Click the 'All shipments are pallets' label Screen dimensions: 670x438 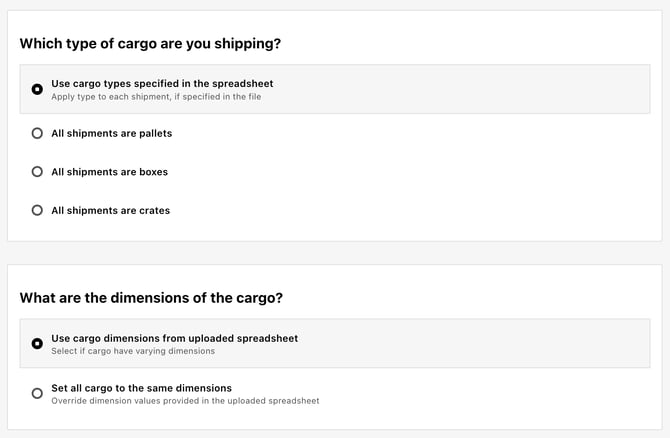pos(112,133)
